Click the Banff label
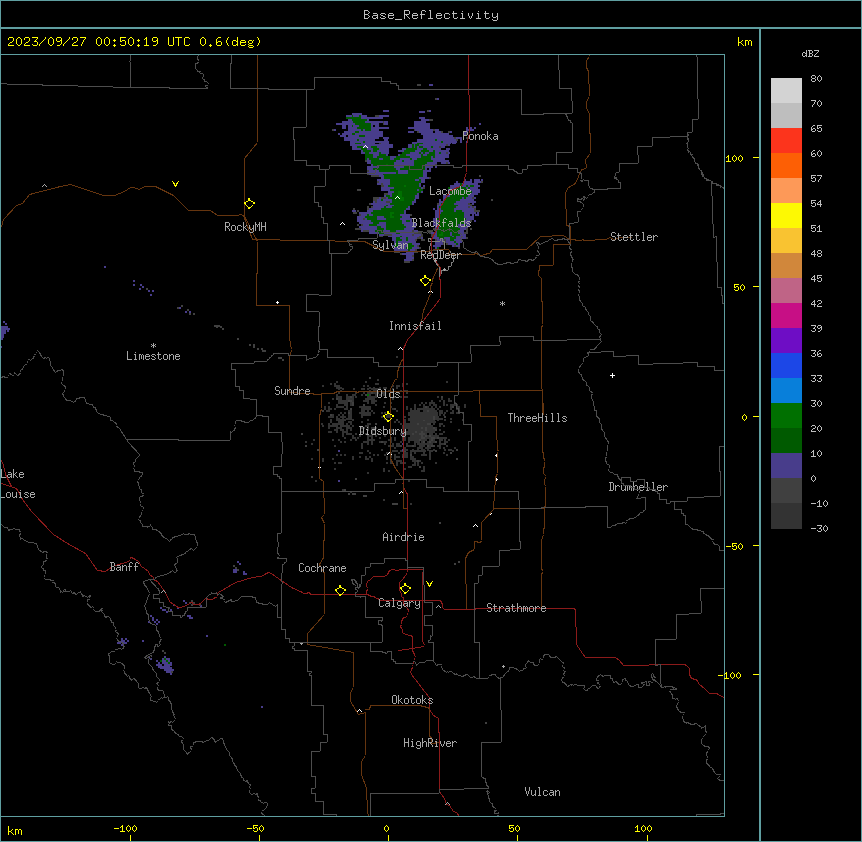The height and width of the screenshot is (842, 862). click(x=124, y=567)
